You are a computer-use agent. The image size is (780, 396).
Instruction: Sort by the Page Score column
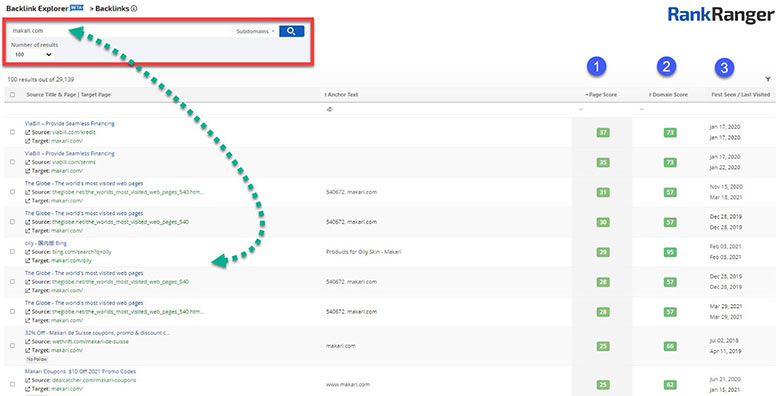pos(601,95)
